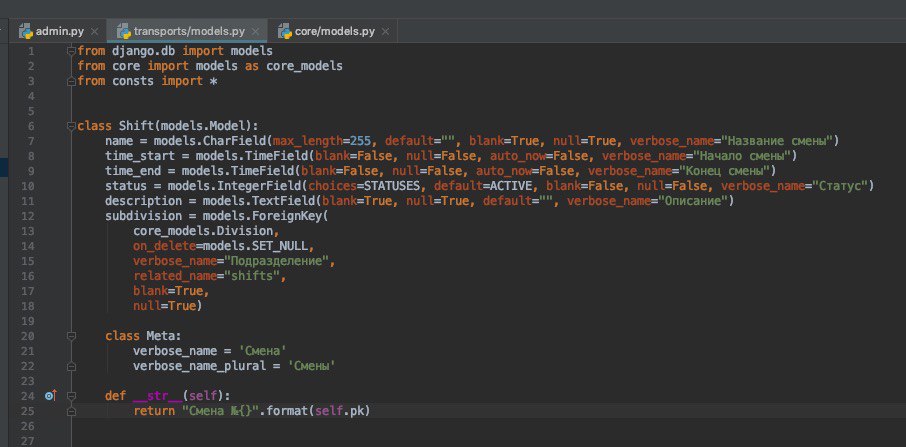
Task: Click the "Начало смены" string
Action: 741,156
